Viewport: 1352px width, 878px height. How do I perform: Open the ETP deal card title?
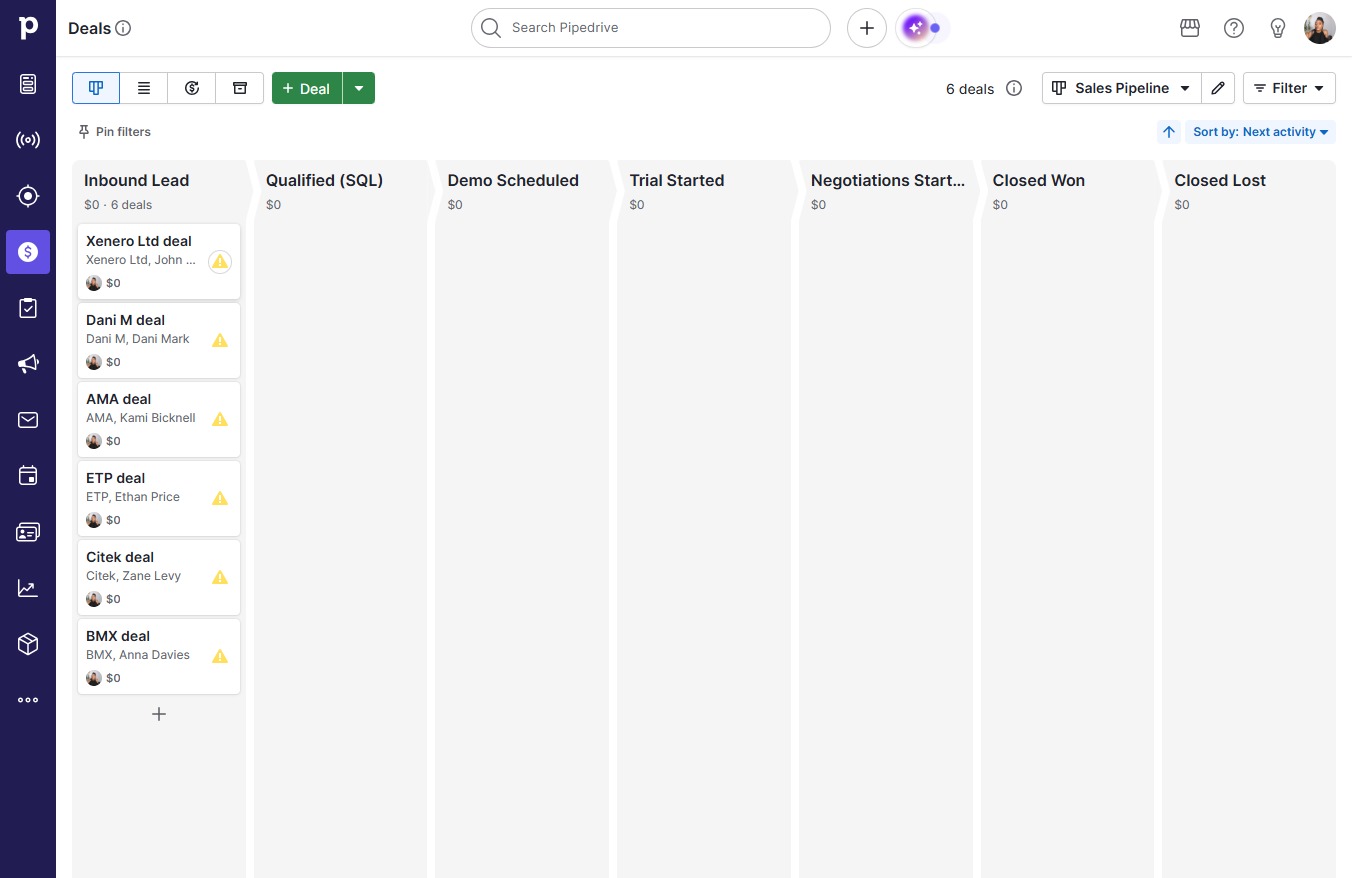click(116, 478)
